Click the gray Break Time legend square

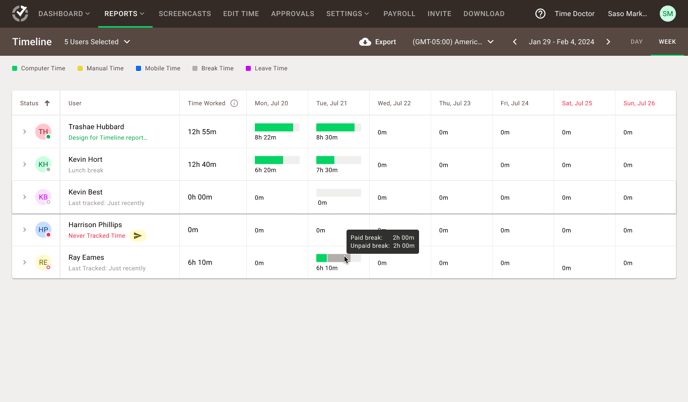point(195,68)
